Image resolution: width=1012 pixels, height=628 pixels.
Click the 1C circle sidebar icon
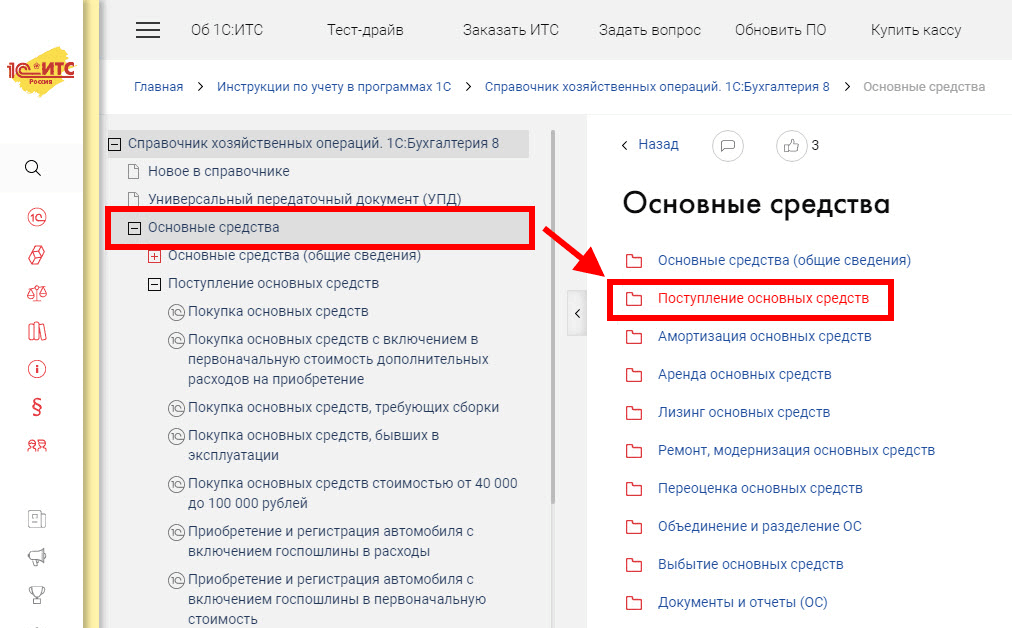tap(37, 218)
